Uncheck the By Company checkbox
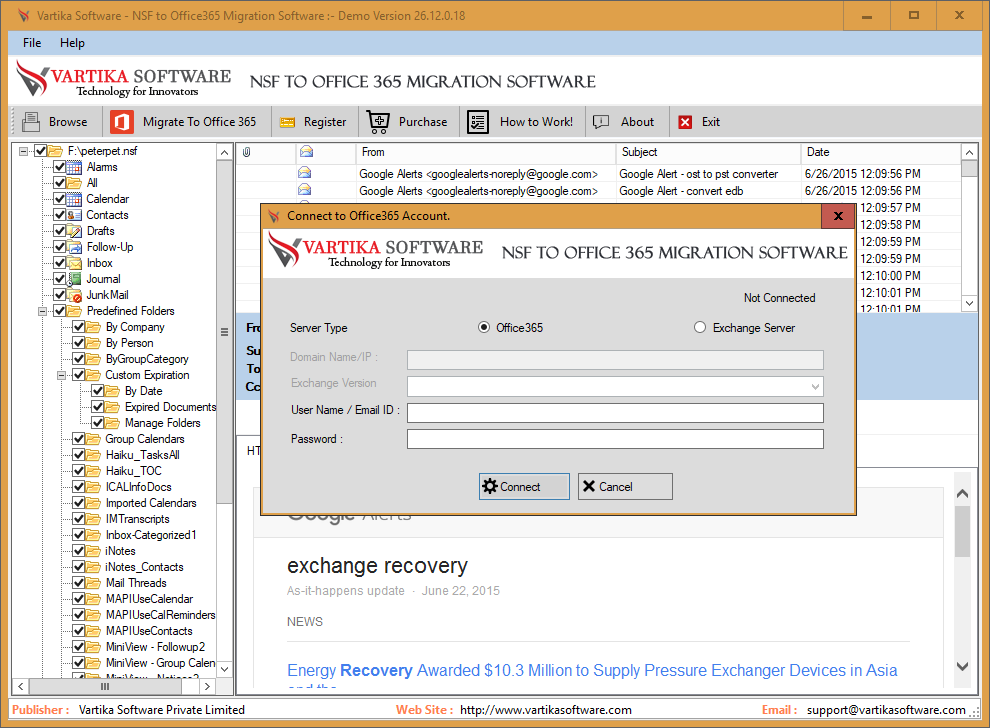 click(79, 326)
